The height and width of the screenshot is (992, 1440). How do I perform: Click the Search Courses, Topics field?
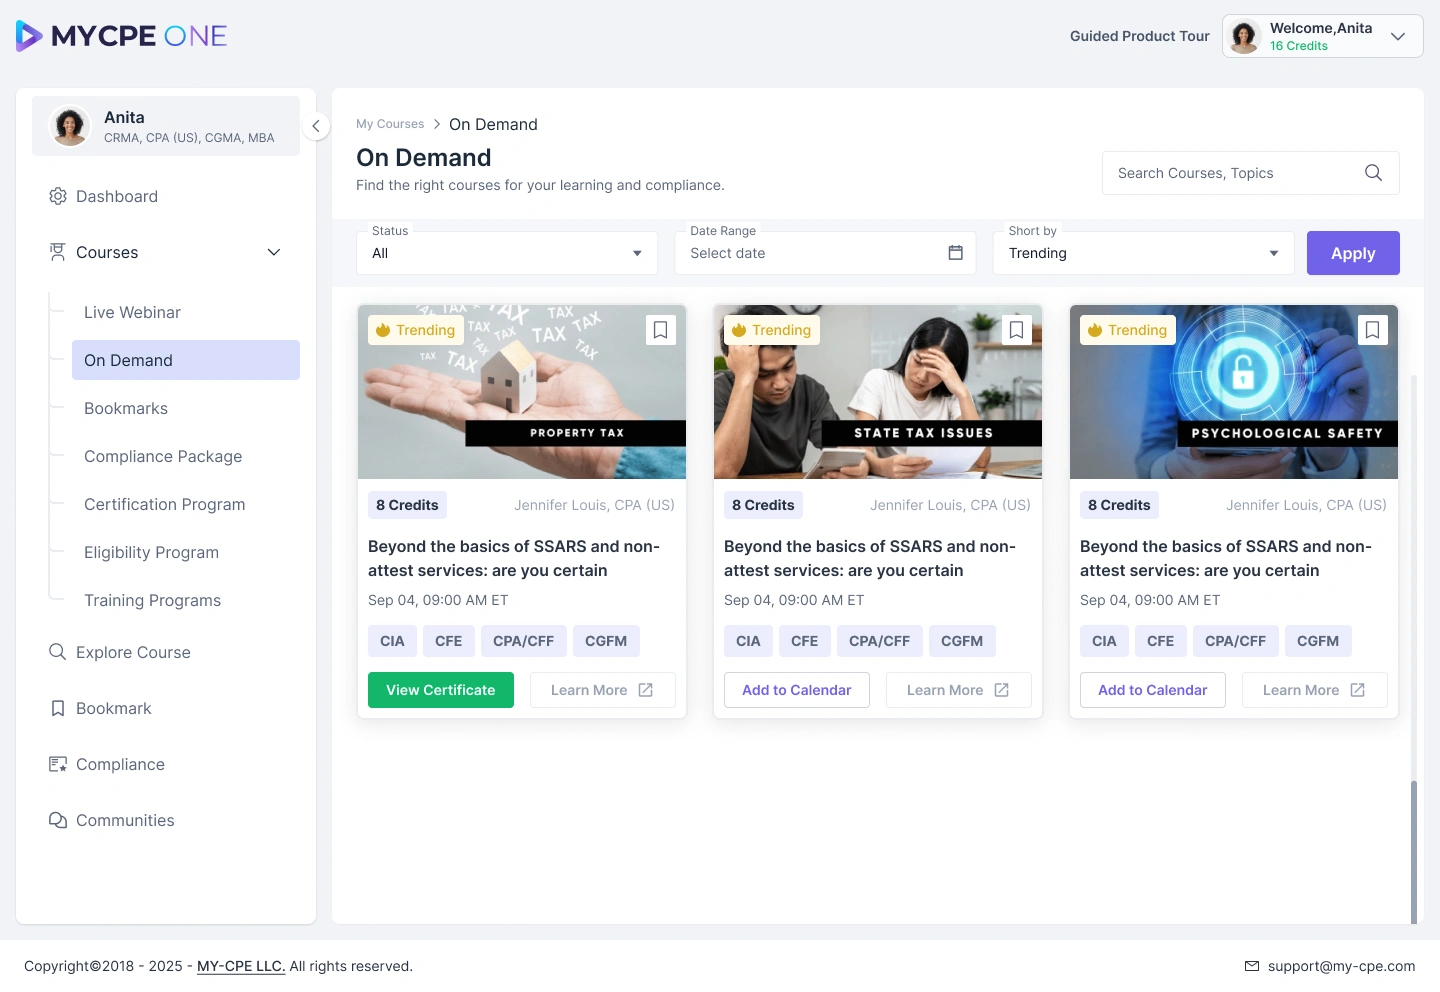[x=1250, y=173]
